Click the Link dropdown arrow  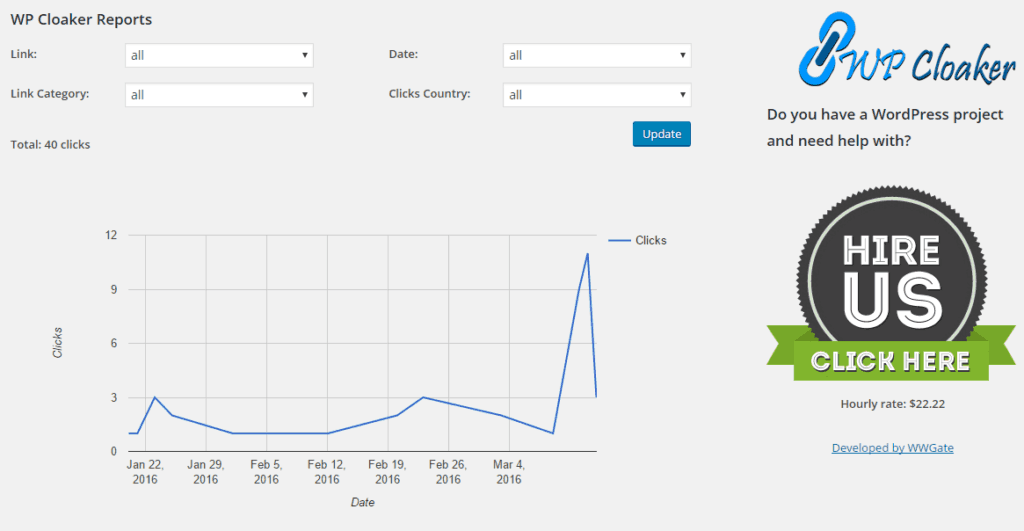[304, 56]
